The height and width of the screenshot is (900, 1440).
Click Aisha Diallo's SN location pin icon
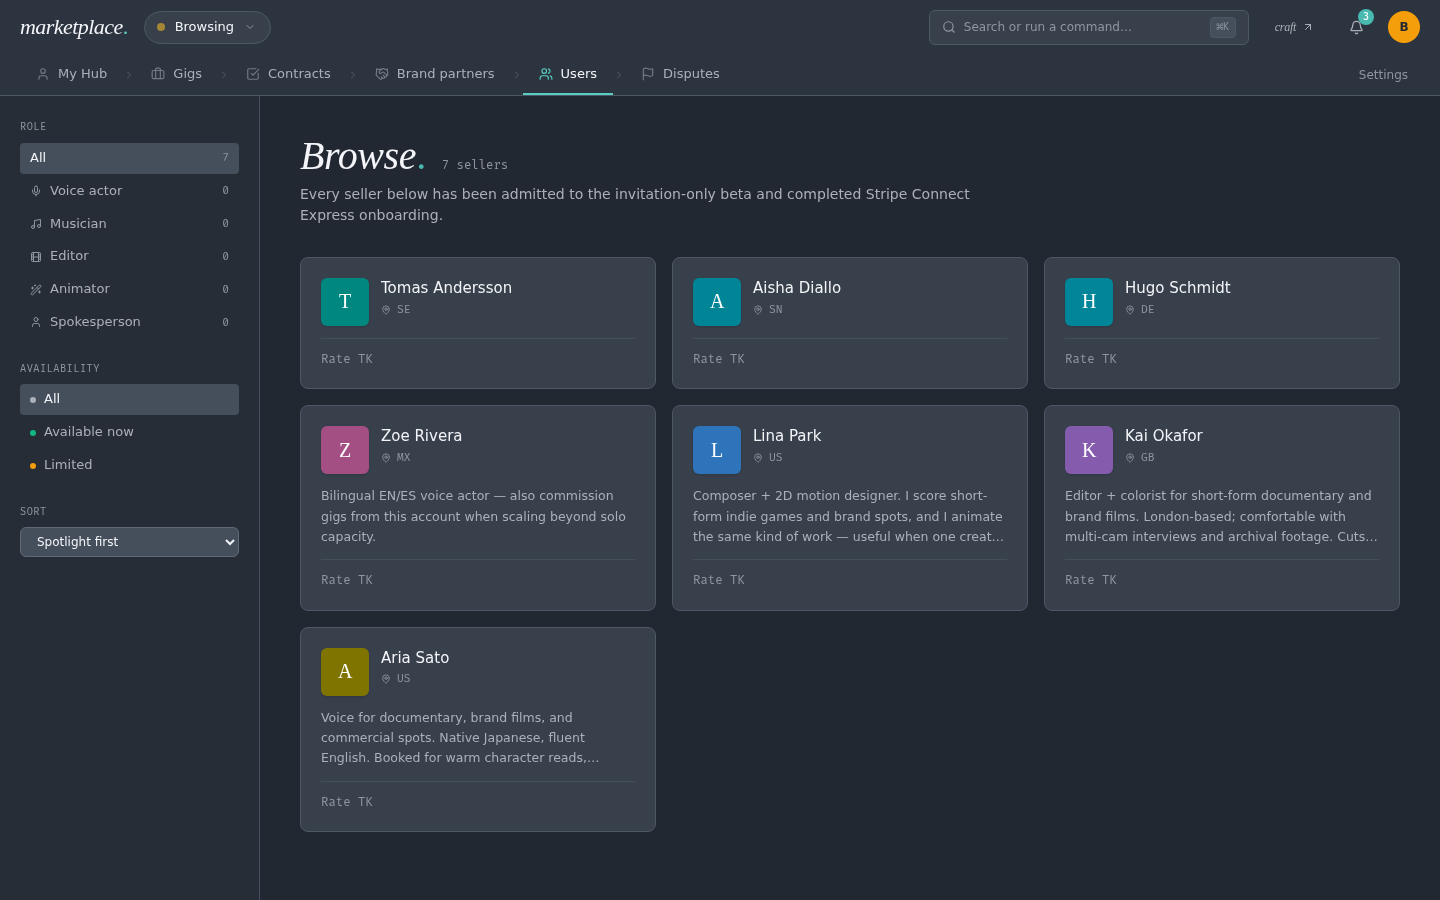tap(758, 310)
